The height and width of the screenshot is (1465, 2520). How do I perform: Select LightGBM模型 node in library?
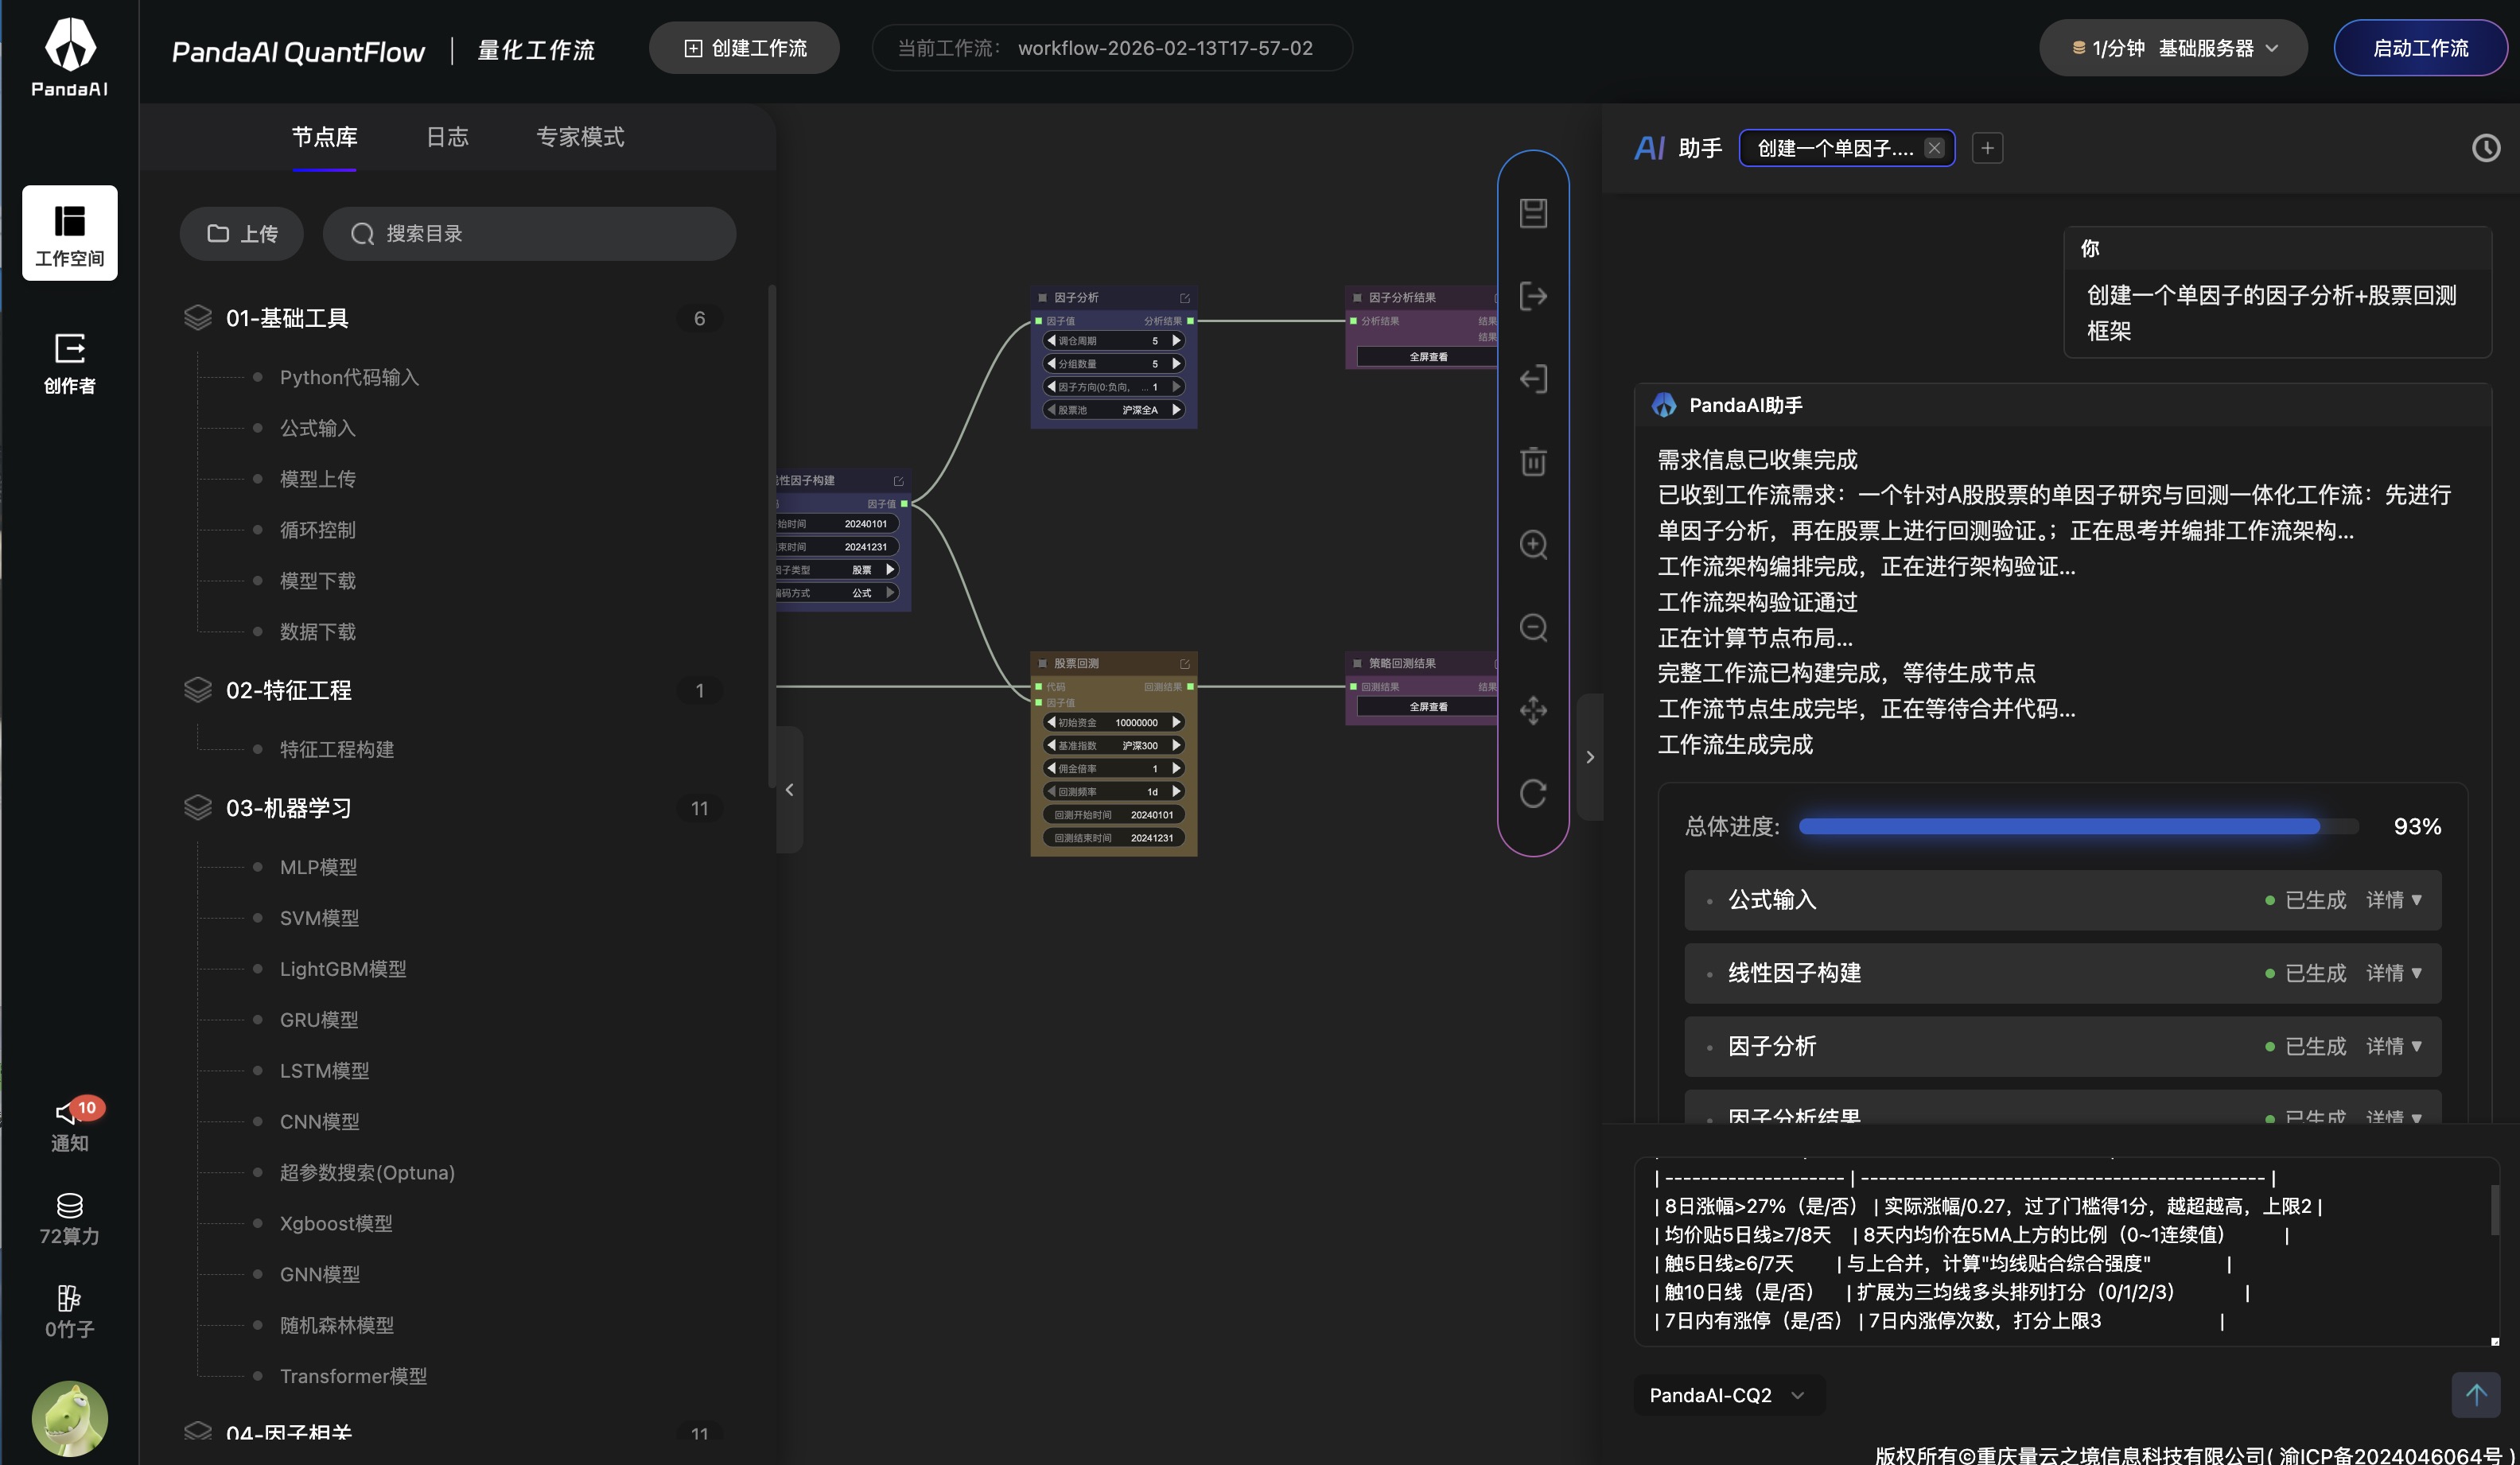(x=343, y=968)
